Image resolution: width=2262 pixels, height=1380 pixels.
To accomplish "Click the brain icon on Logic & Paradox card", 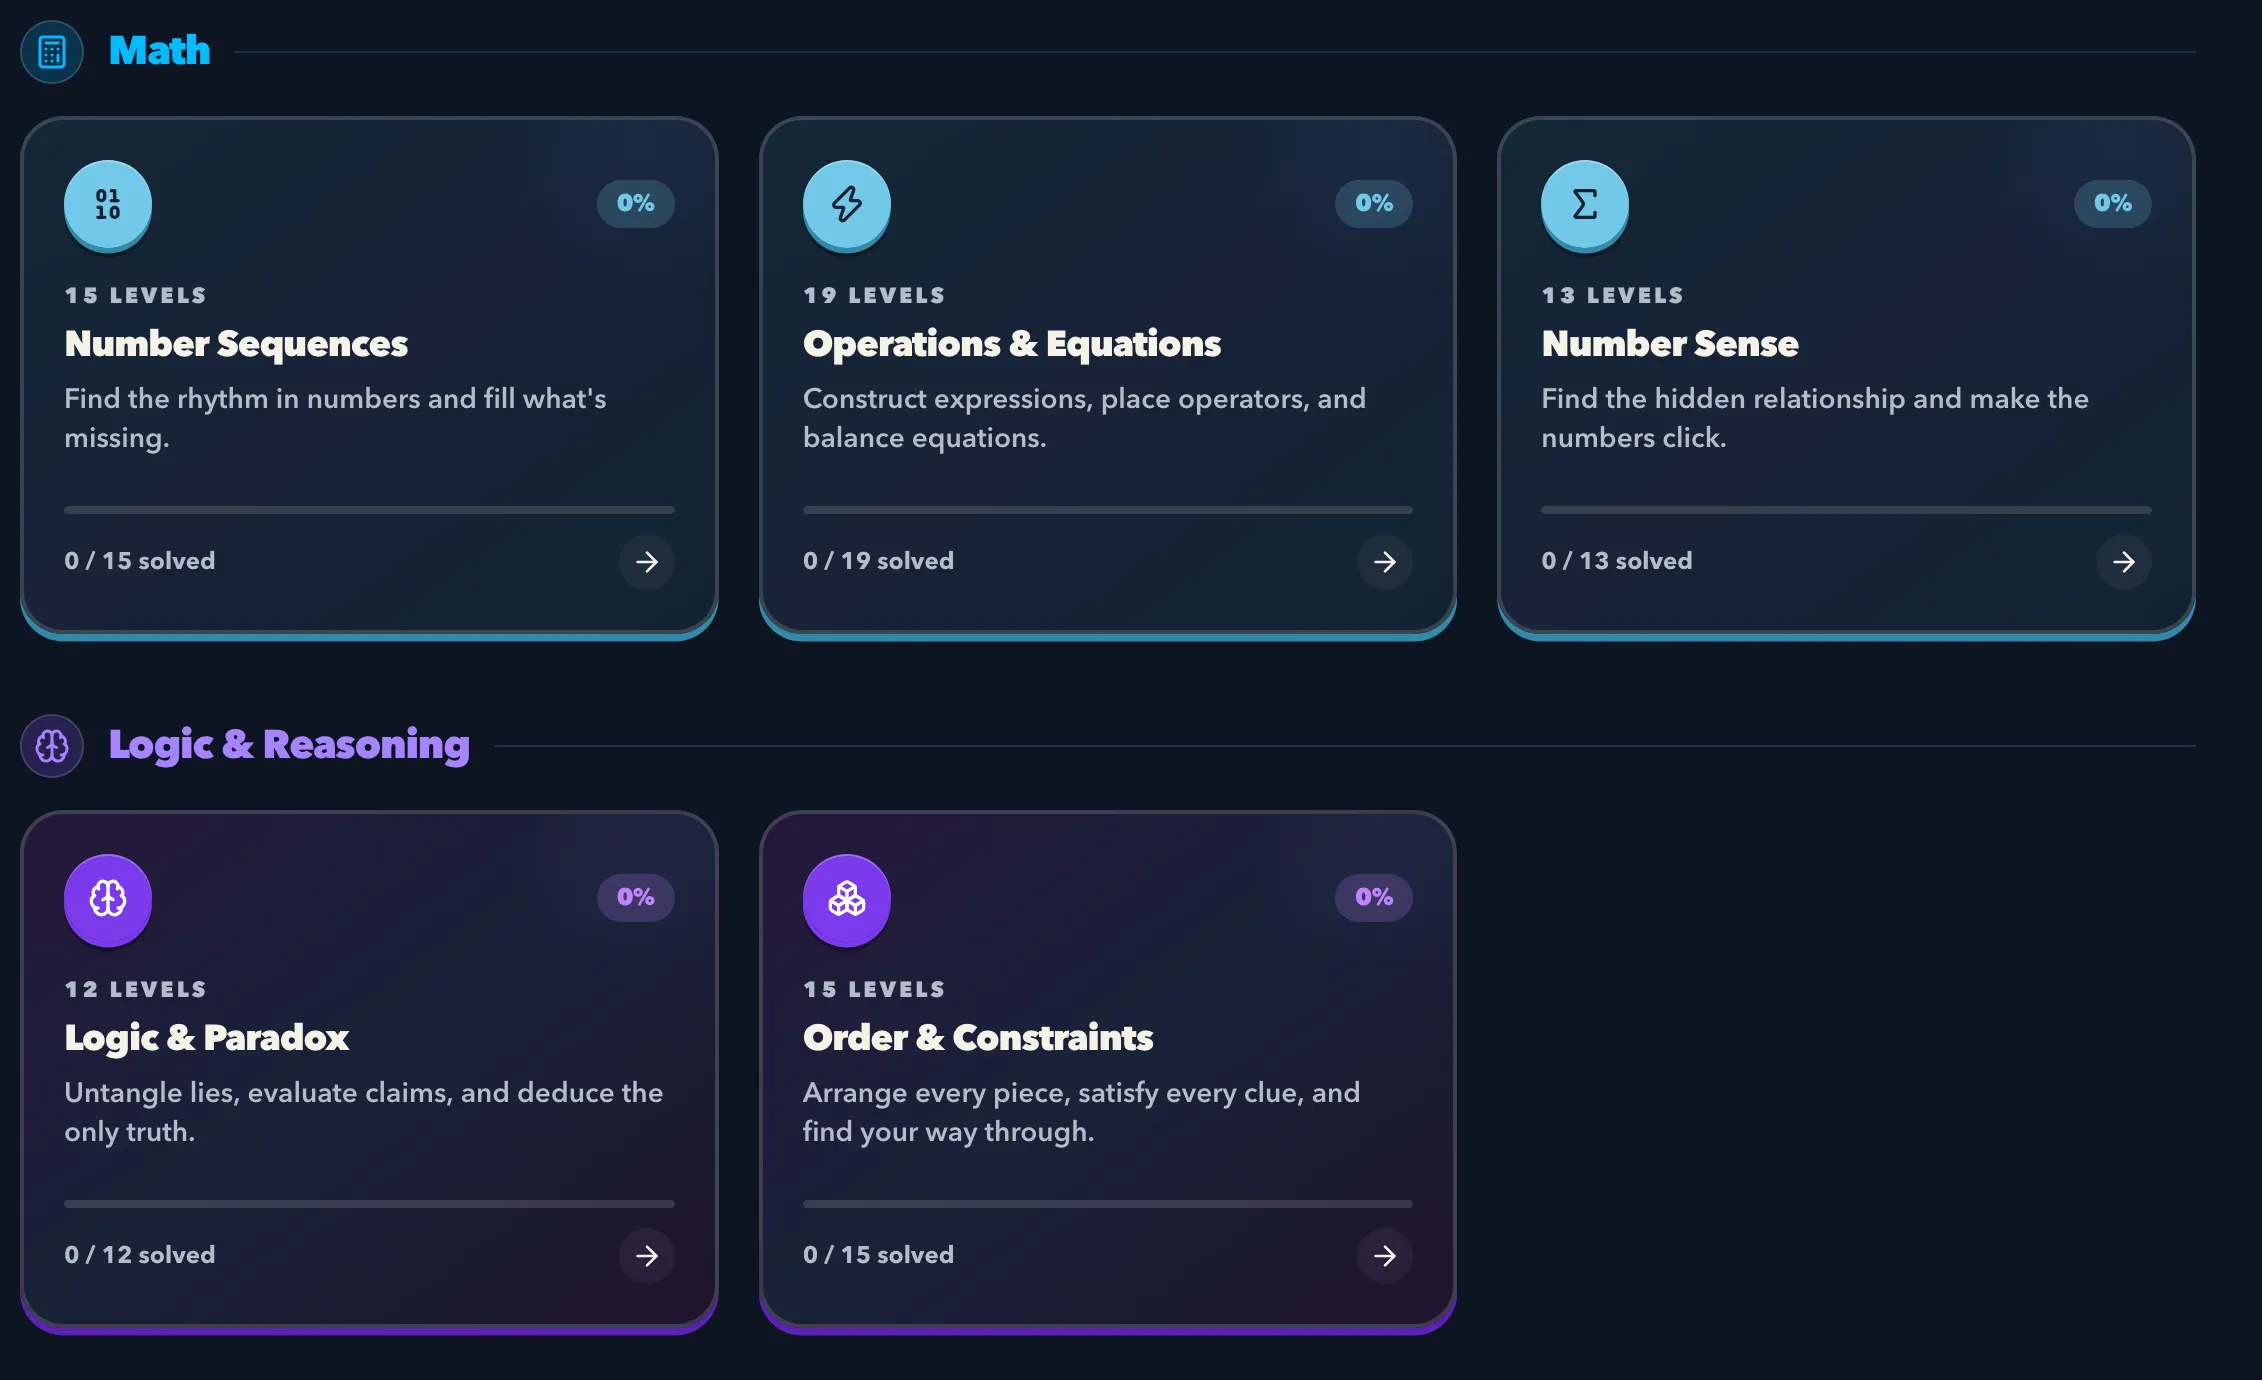I will [x=108, y=898].
